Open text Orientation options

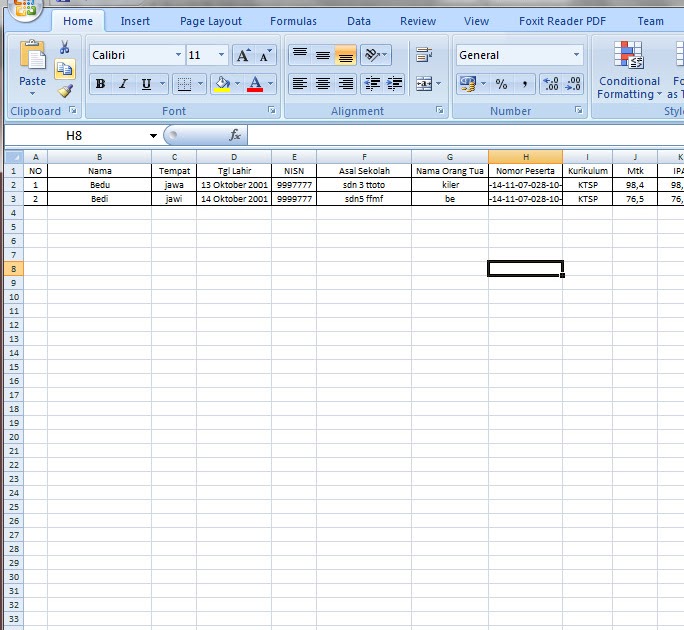(x=376, y=55)
